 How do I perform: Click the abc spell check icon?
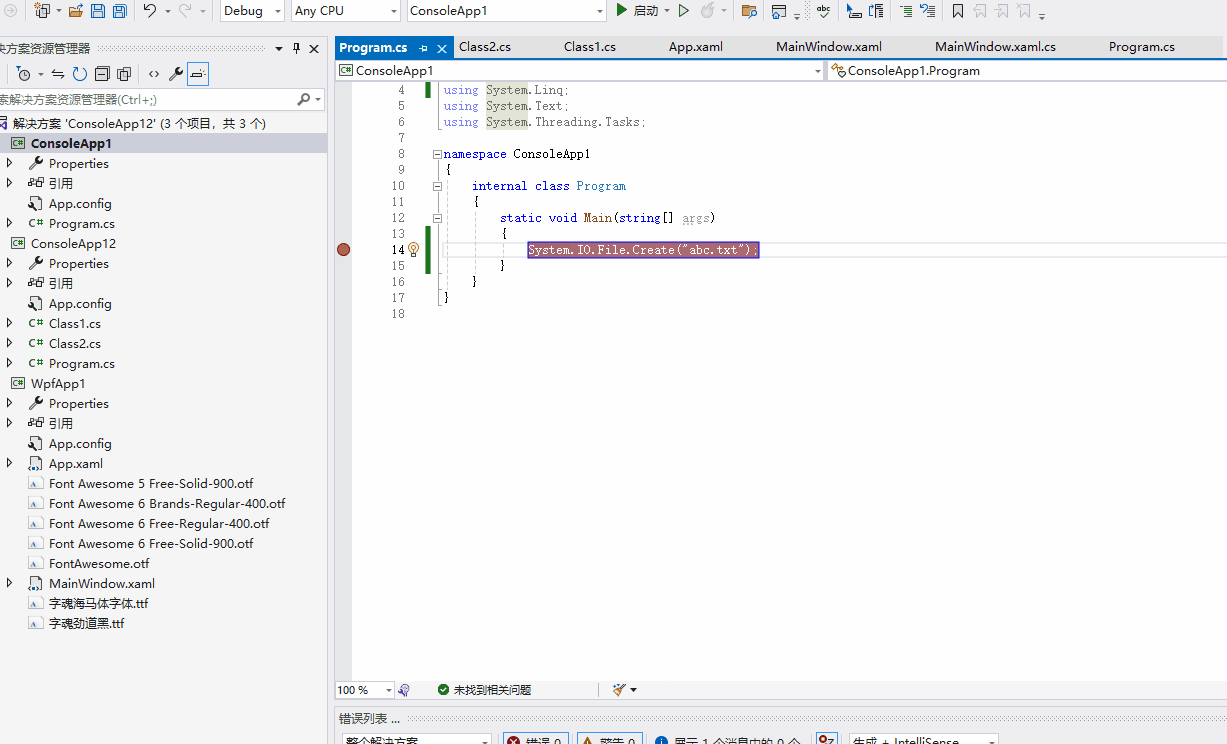(823, 11)
